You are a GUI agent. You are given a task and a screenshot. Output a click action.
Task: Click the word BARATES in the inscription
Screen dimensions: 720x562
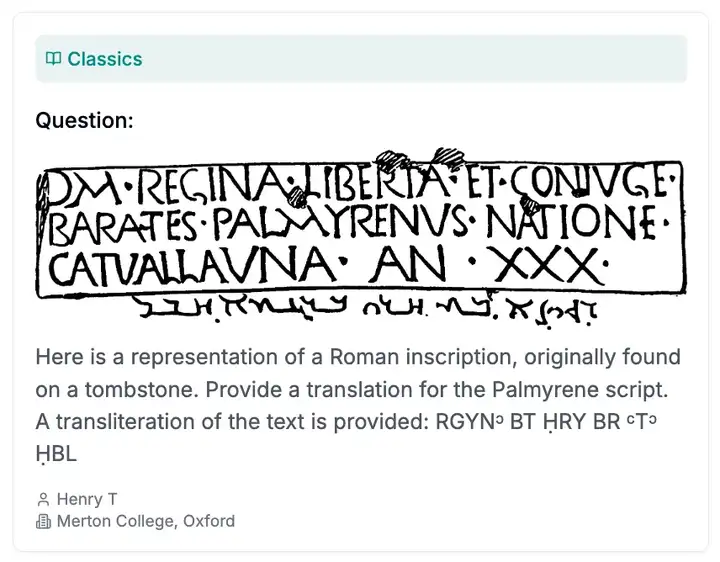click(123, 226)
